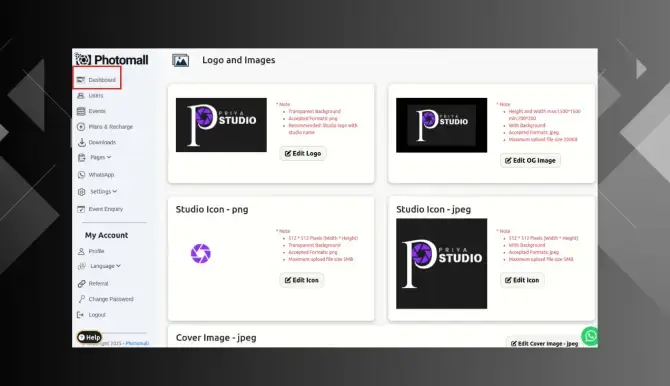The height and width of the screenshot is (386, 670).
Task: Click the OG image thumbnail
Action: click(x=441, y=125)
